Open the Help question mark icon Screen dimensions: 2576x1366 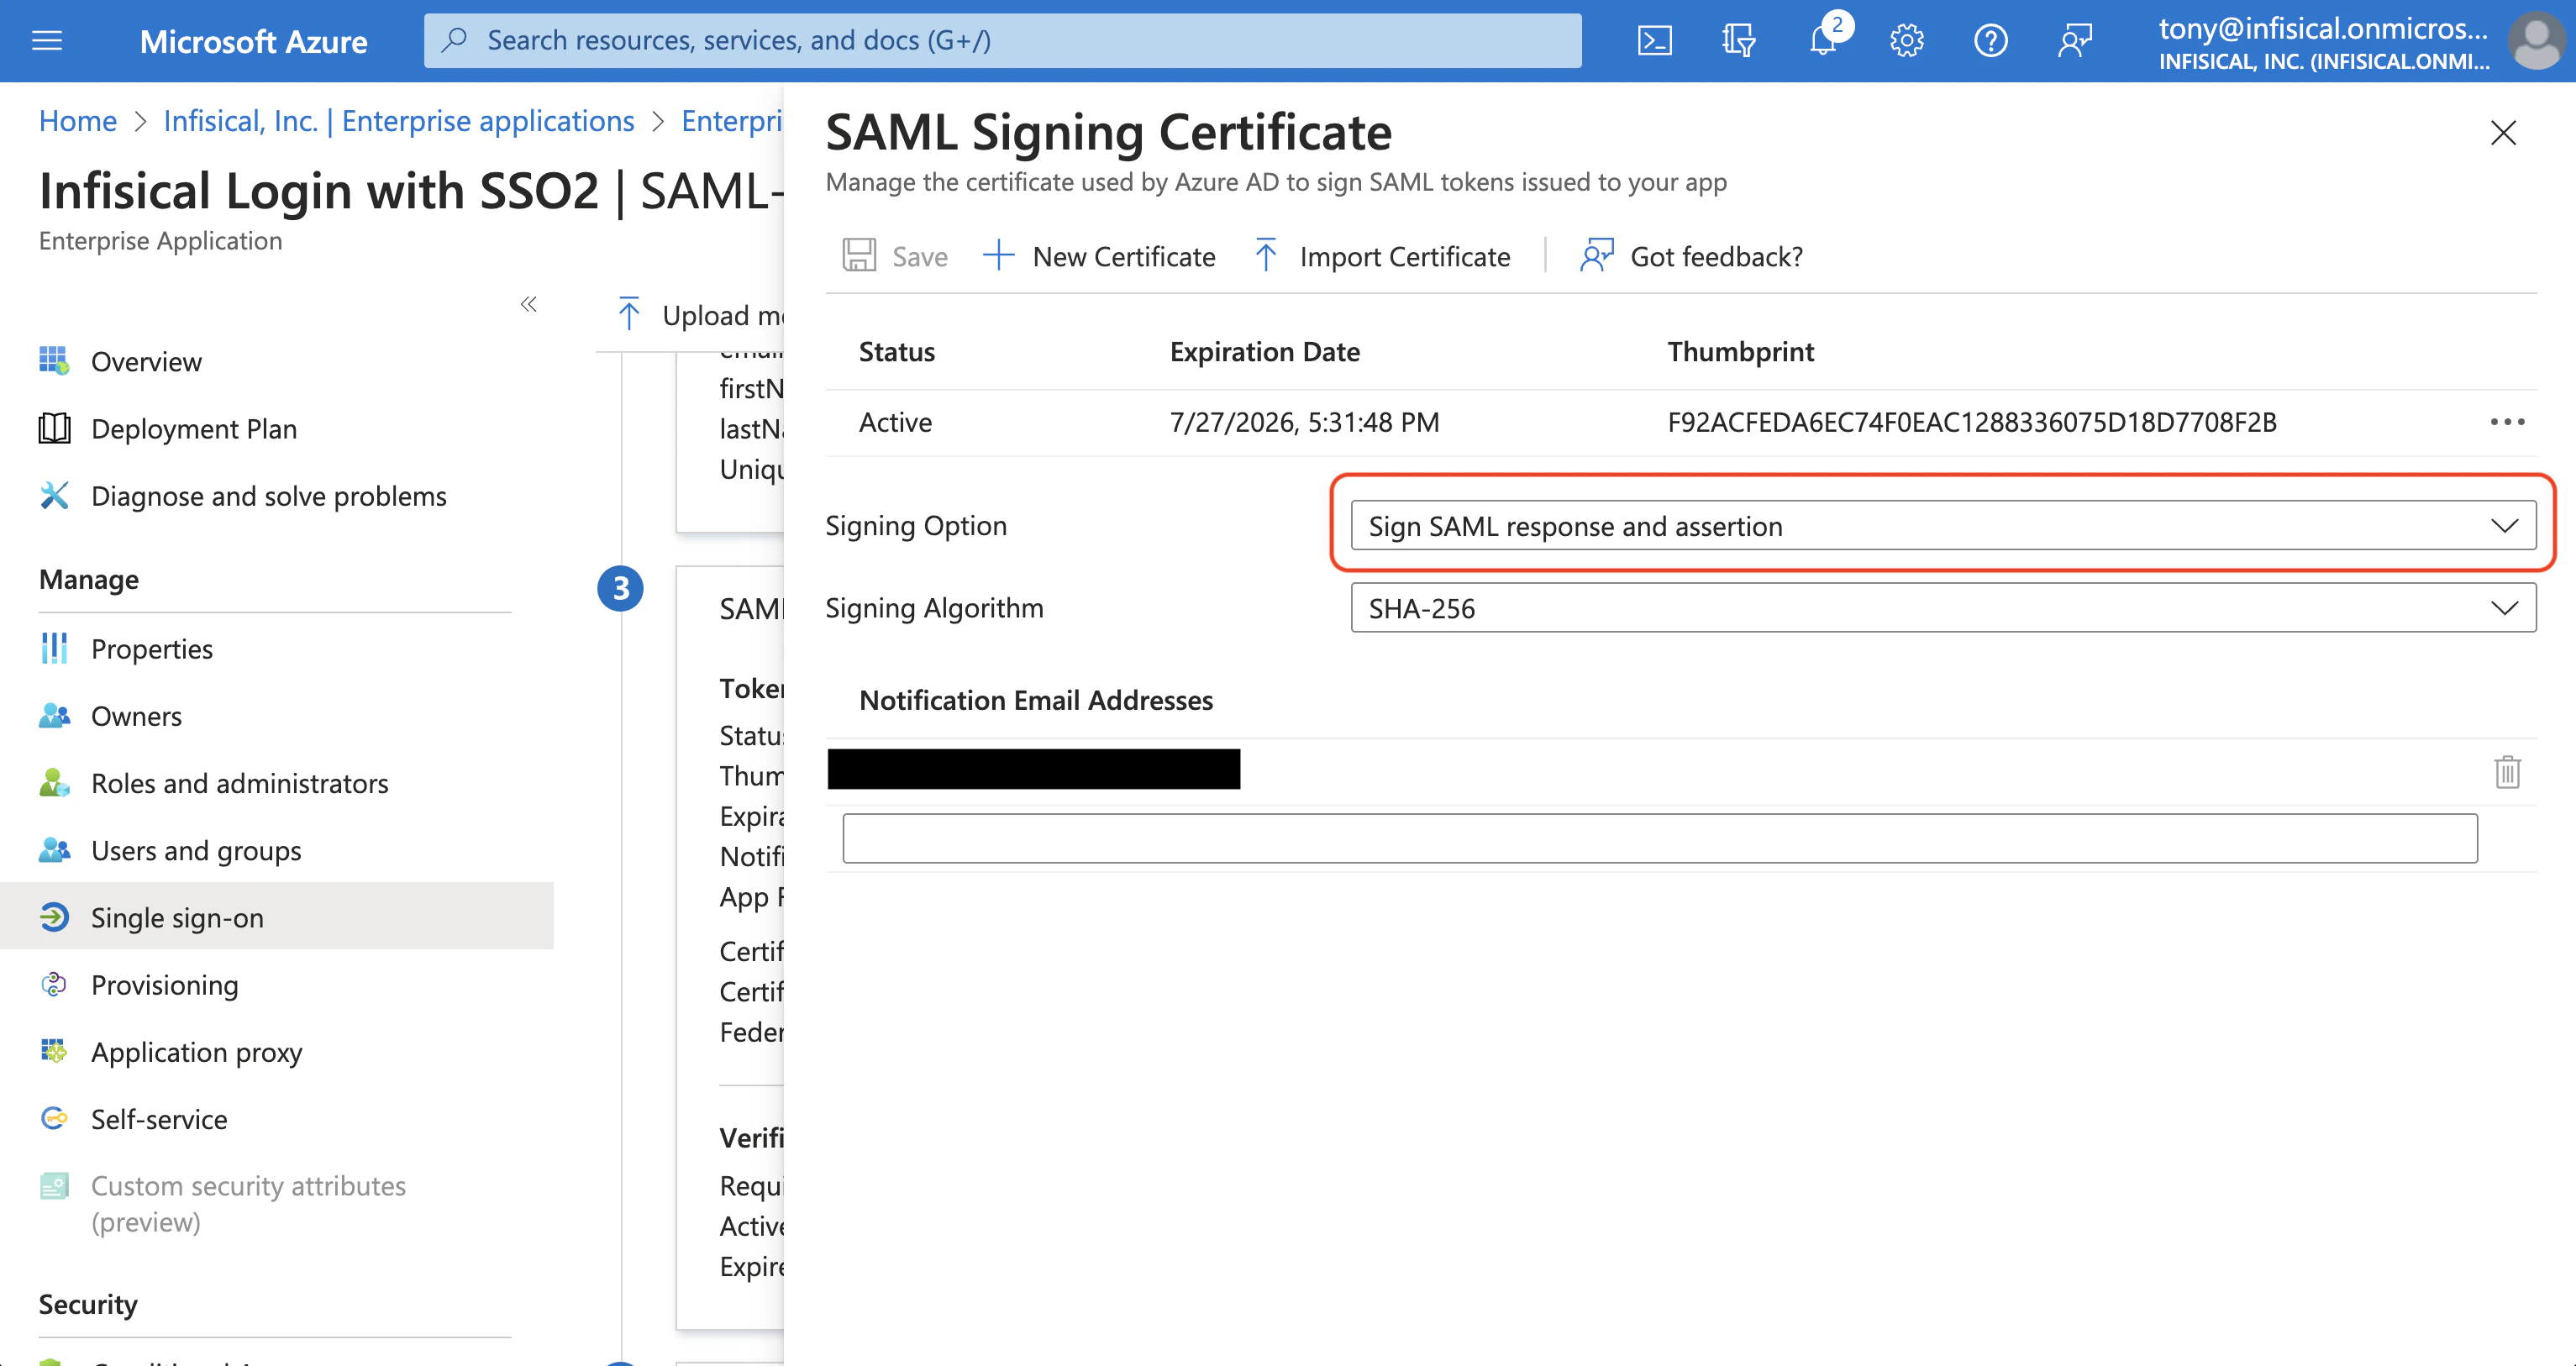(1990, 40)
